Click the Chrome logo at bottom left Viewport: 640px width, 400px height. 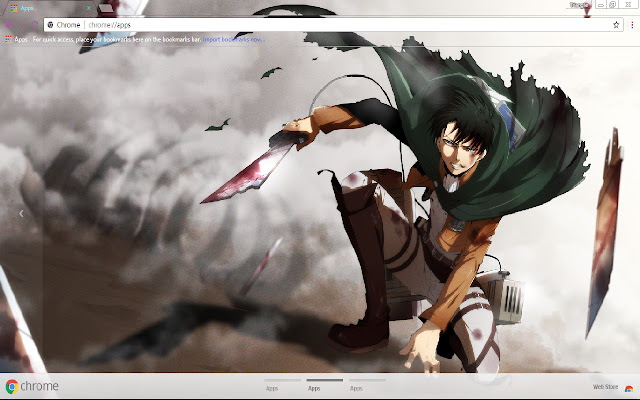[x=32, y=386]
